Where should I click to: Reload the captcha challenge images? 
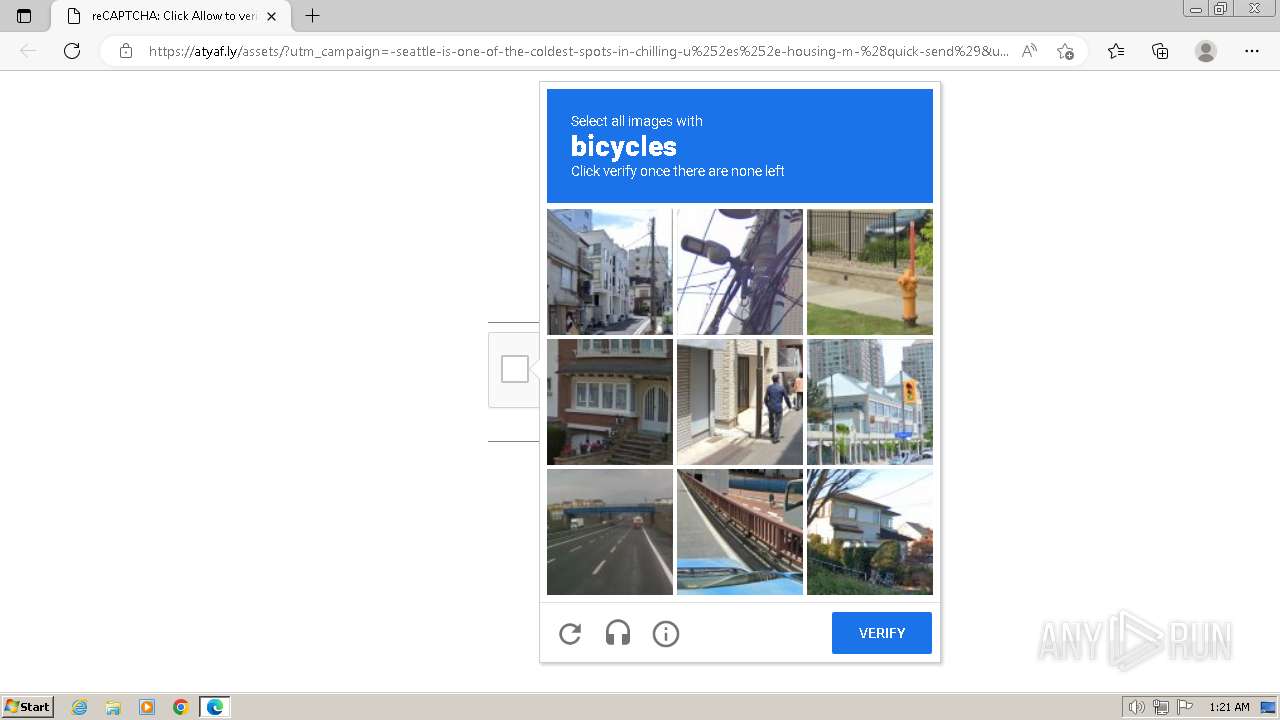pos(570,633)
